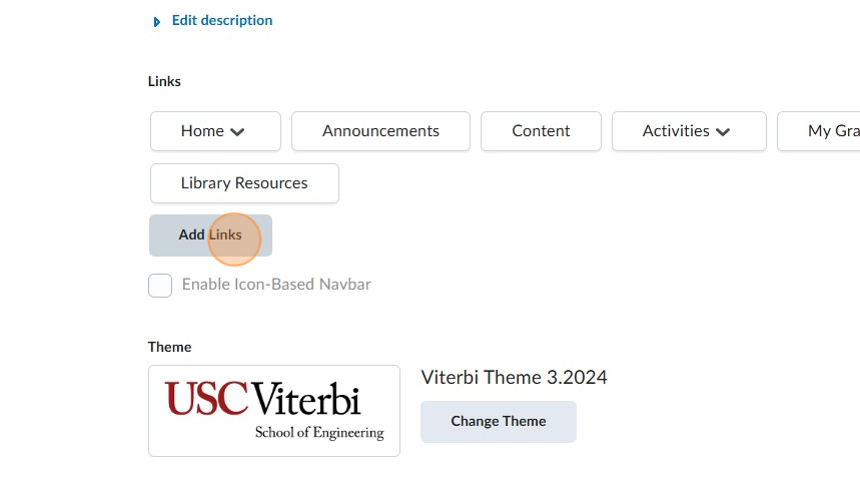Image resolution: width=860 pixels, height=482 pixels.
Task: Expand the Activities dropdown chevron
Action: (723, 132)
